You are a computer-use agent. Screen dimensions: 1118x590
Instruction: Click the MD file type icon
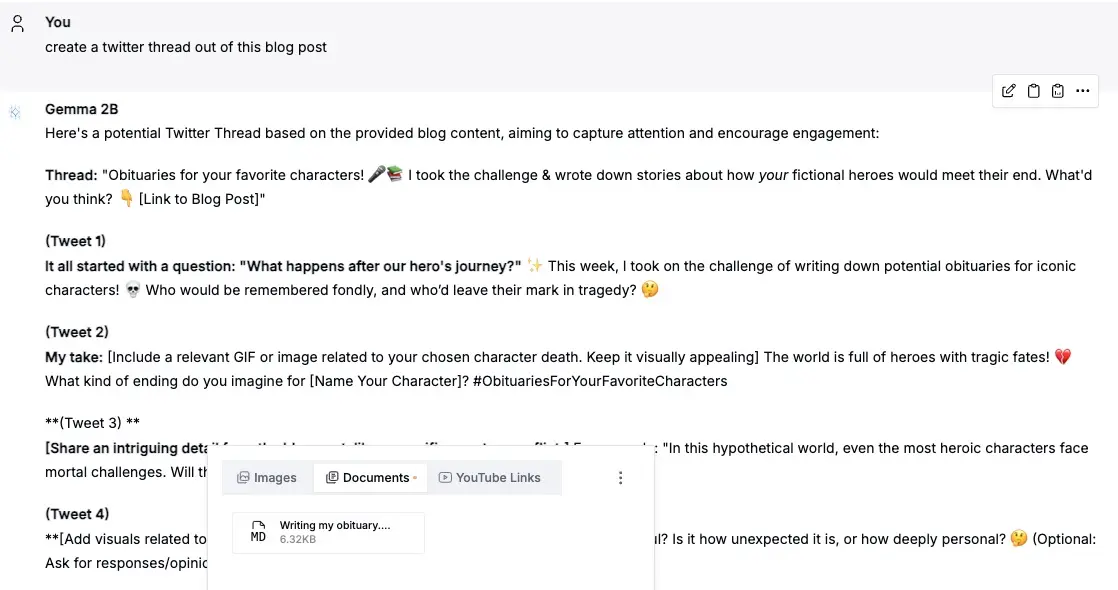(x=258, y=532)
